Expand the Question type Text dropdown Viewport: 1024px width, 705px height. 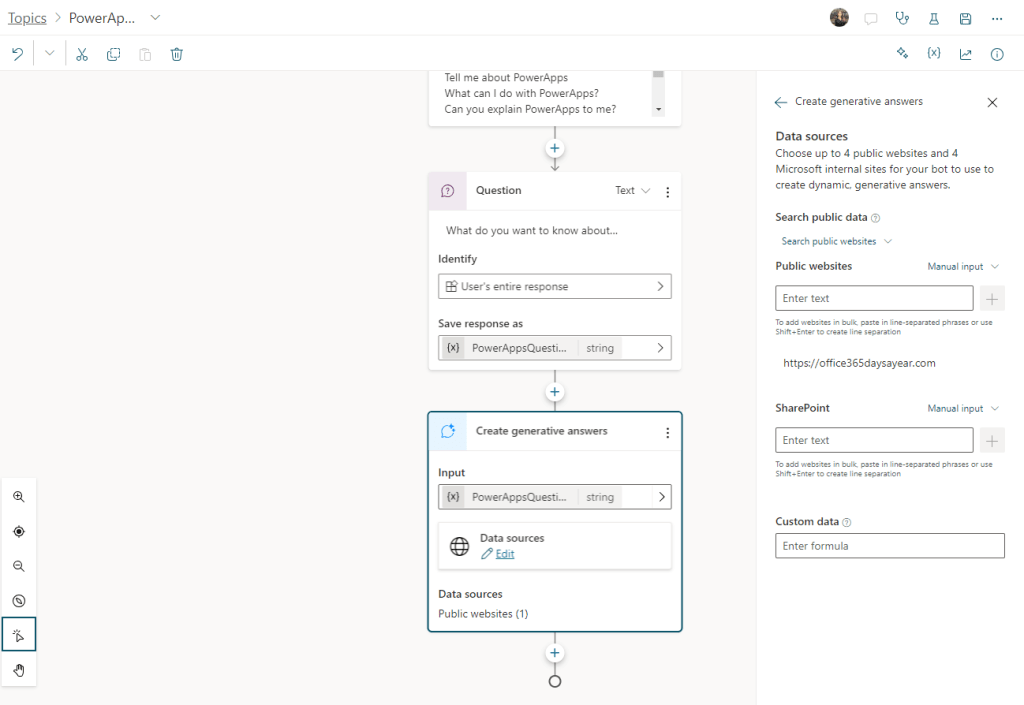(x=632, y=191)
